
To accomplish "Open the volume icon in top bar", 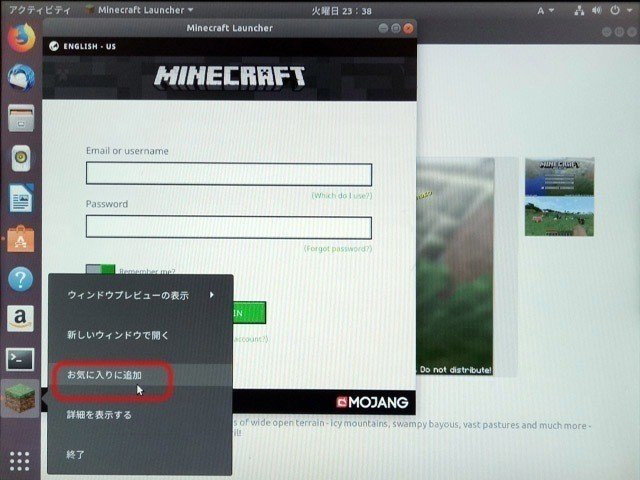I will [597, 11].
